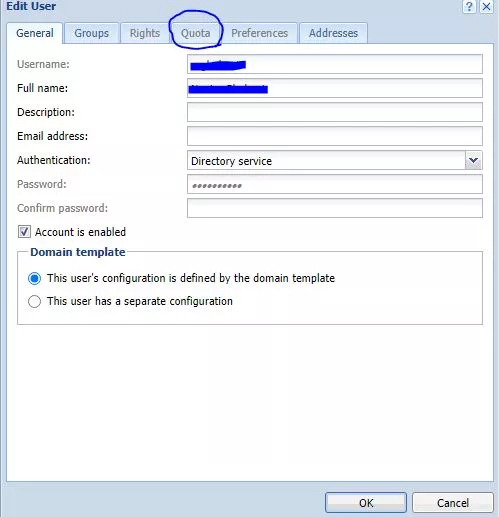
Task: Show the Addresses tab
Action: [333, 33]
